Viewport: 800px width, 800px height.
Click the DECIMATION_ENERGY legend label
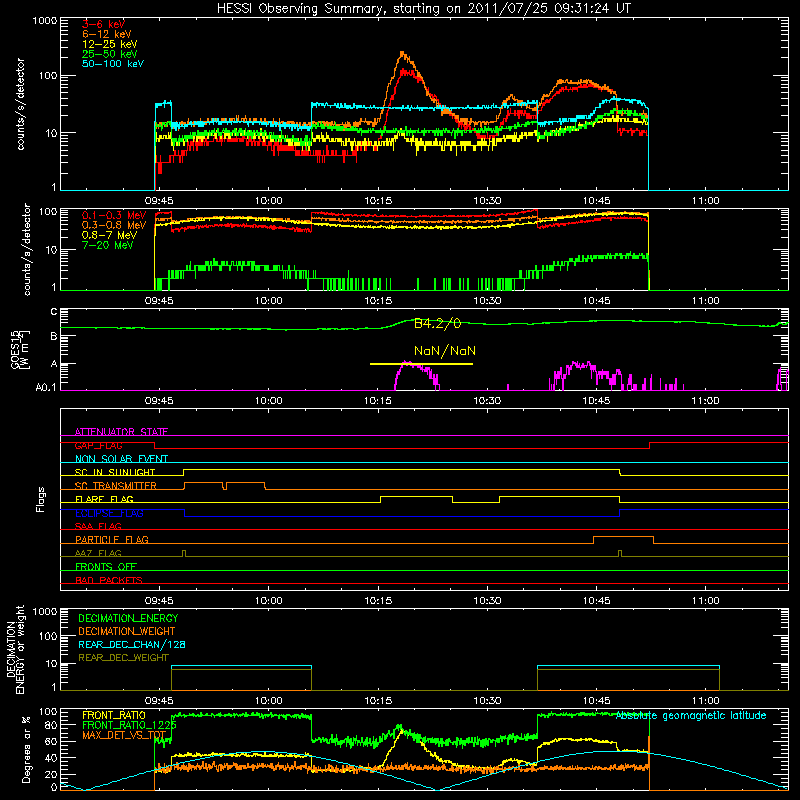[x=128, y=618]
